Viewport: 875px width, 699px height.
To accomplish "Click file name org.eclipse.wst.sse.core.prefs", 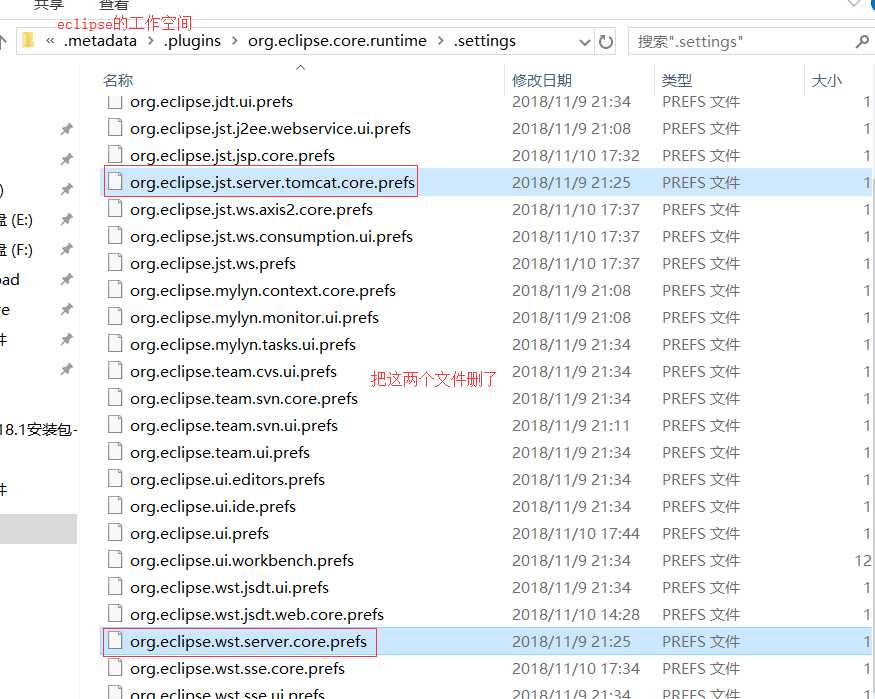I will point(237,668).
